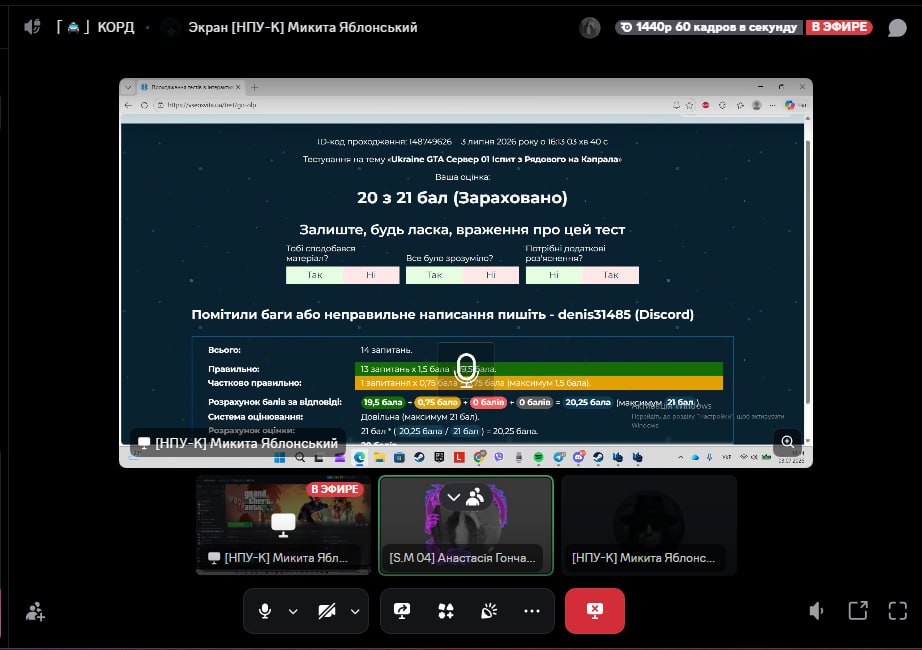This screenshot has width=922, height=650.
Task: Reload the page with the browser refresh icon
Action: point(144,105)
